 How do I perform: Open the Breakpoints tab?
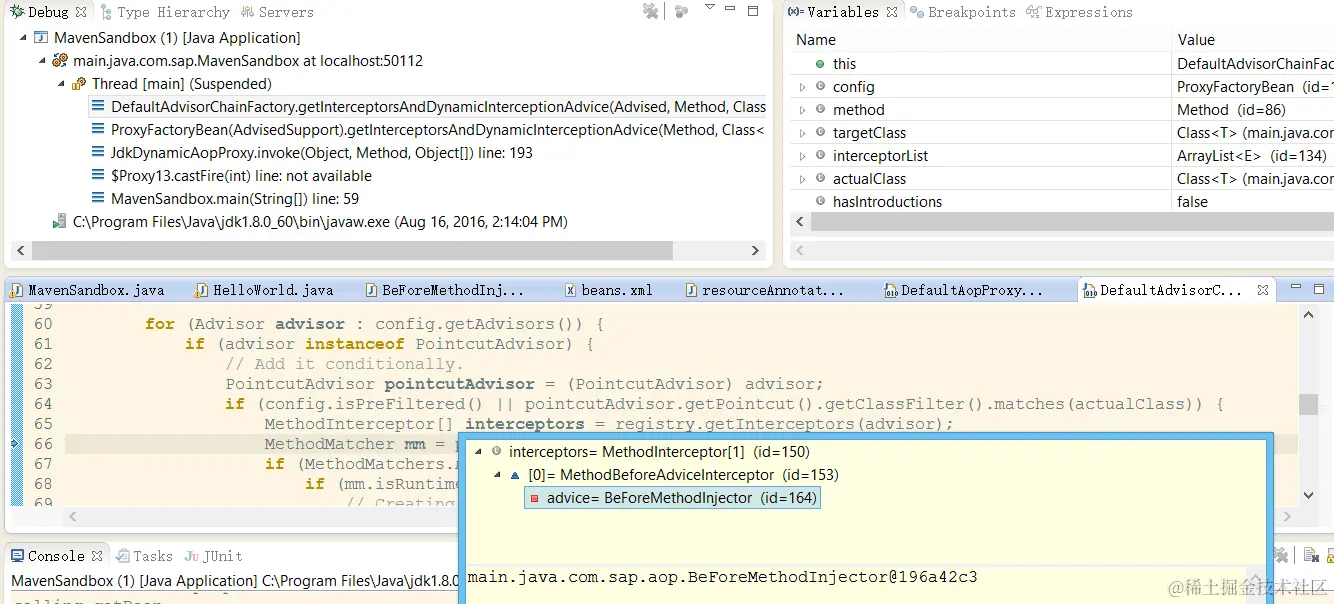[x=962, y=12]
